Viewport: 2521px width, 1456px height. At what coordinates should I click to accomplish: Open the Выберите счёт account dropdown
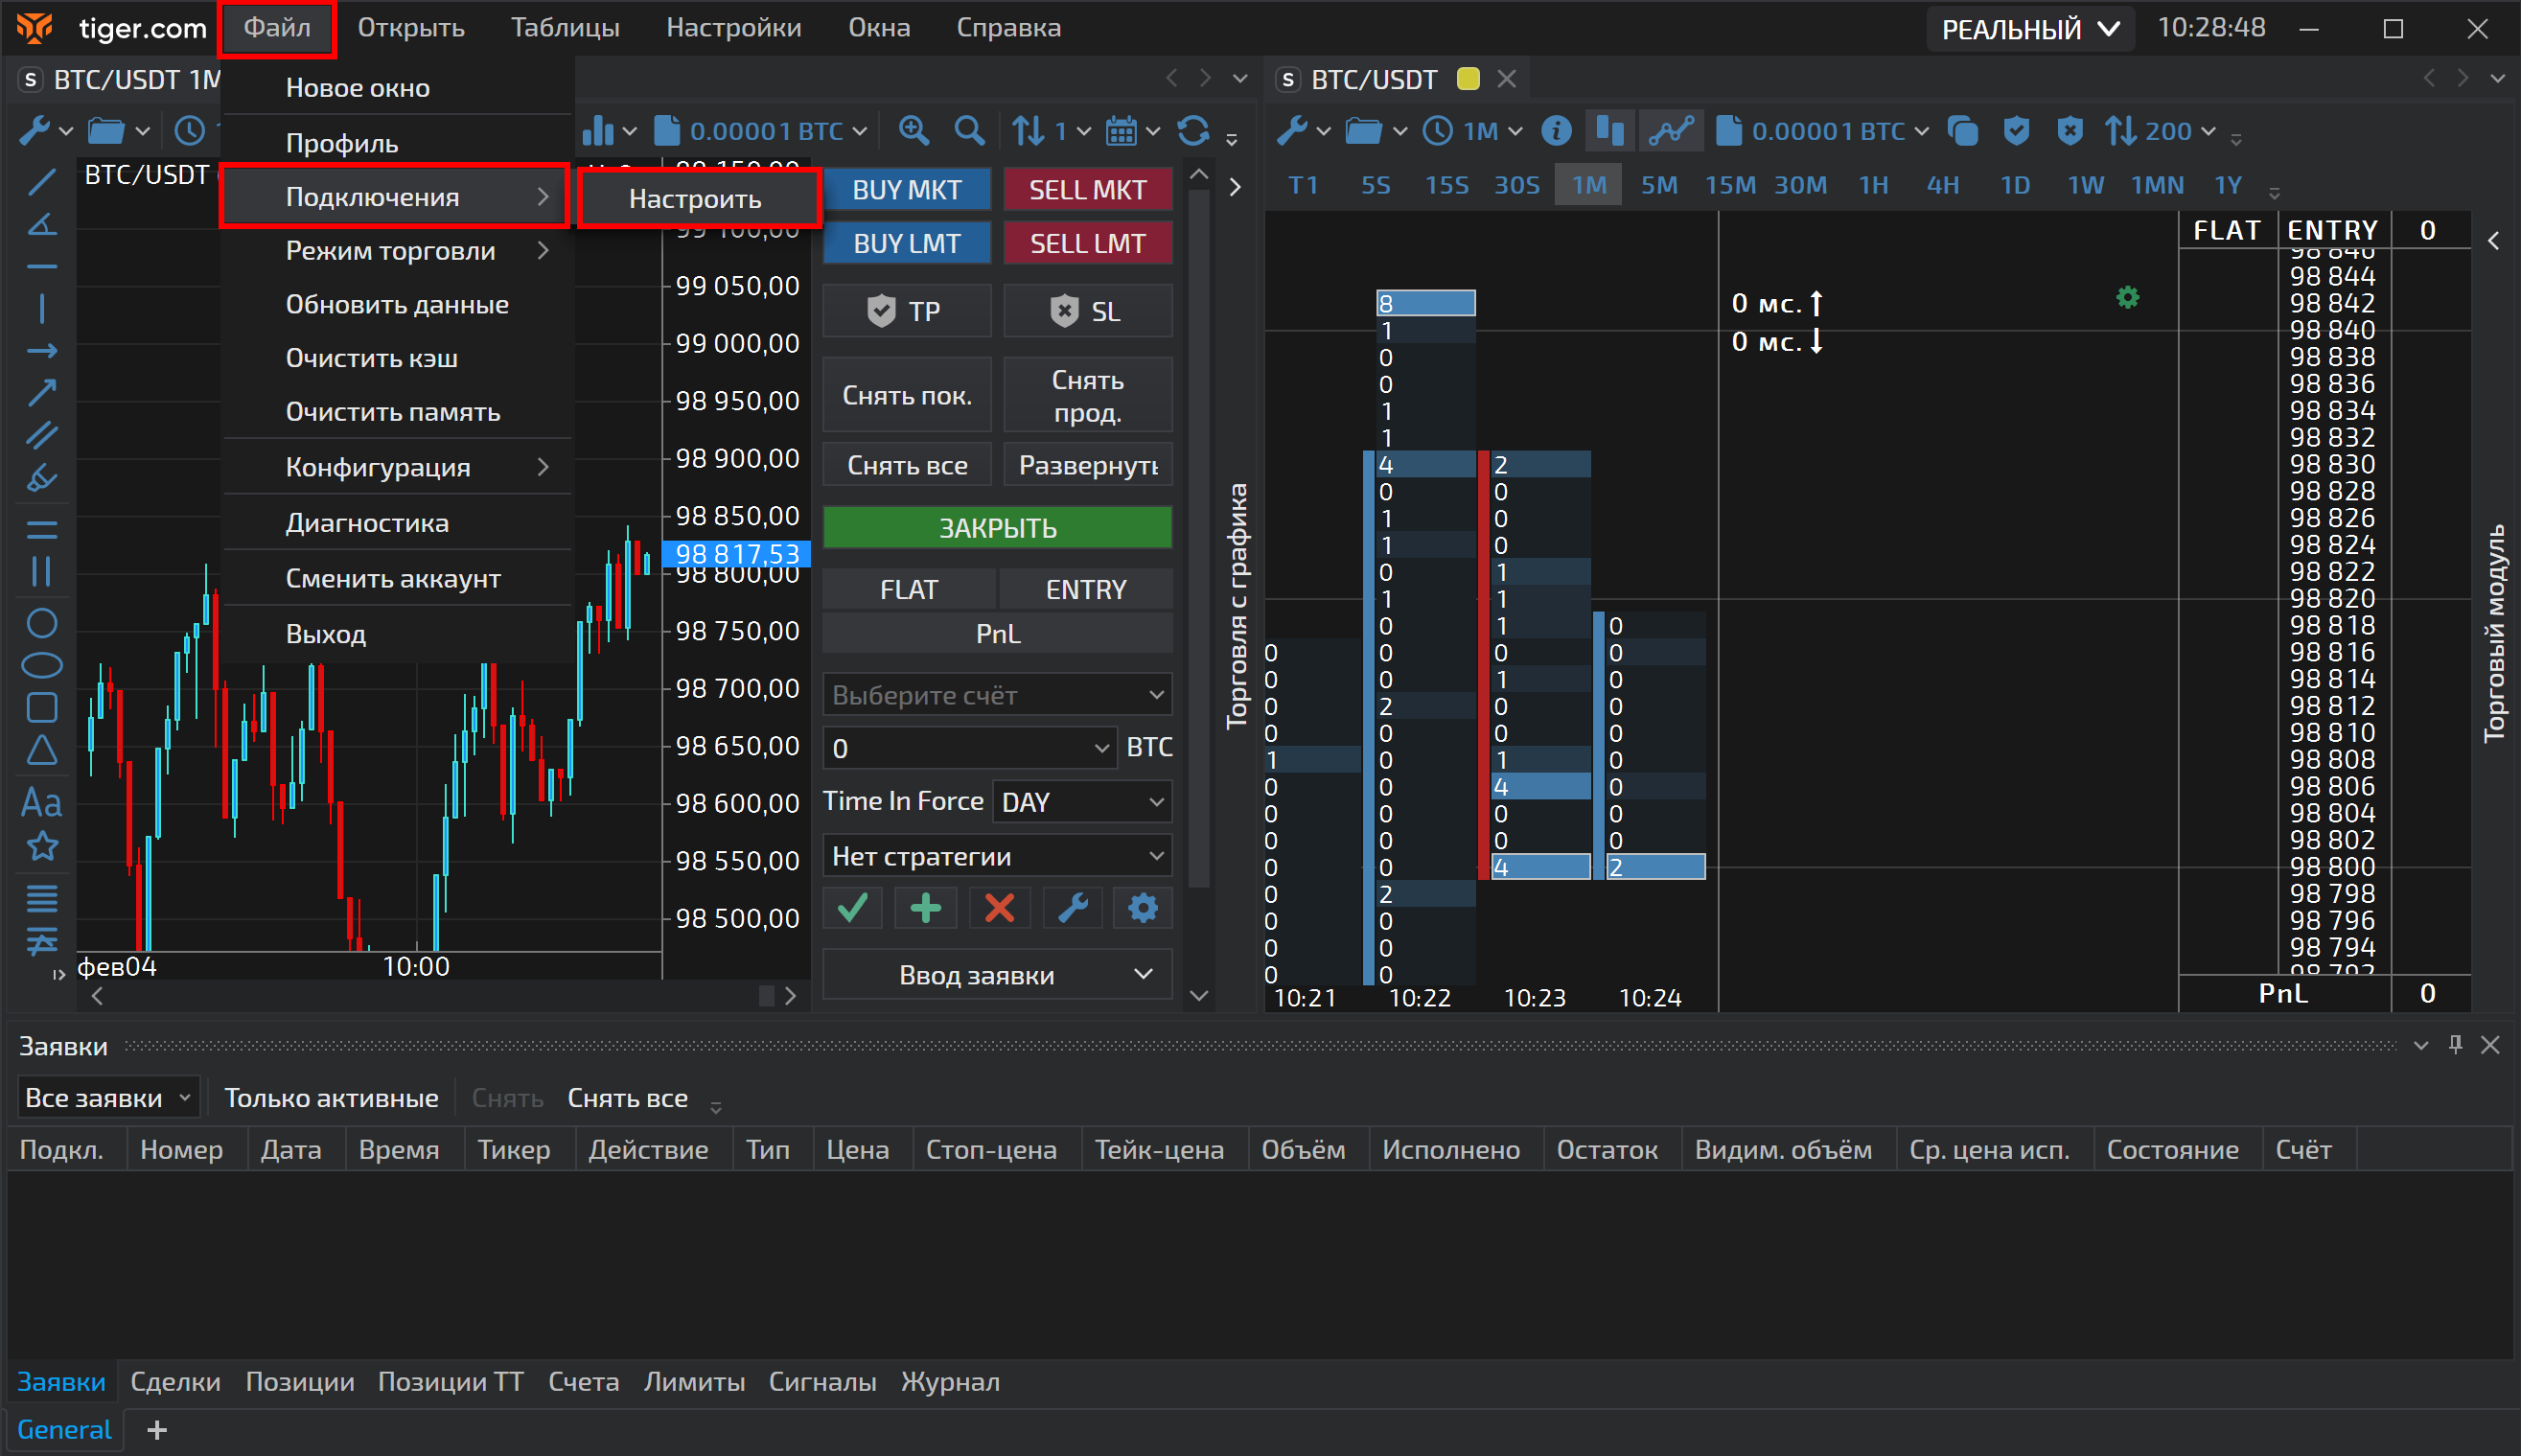(x=997, y=695)
